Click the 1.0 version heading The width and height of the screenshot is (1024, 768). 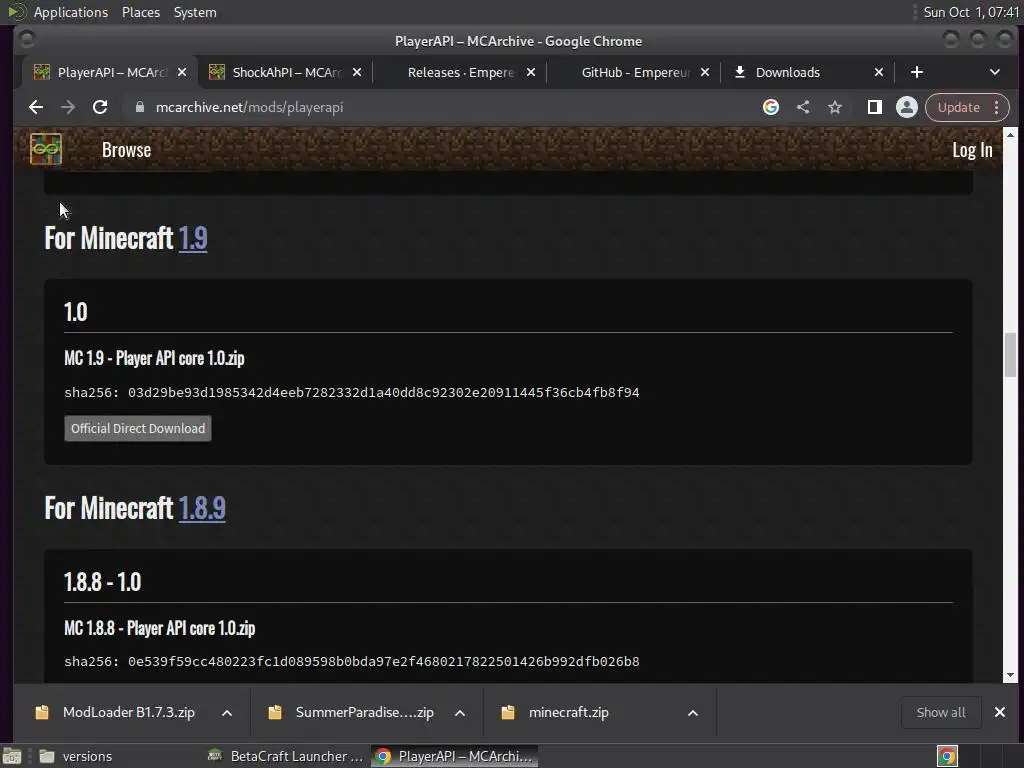tap(76, 312)
